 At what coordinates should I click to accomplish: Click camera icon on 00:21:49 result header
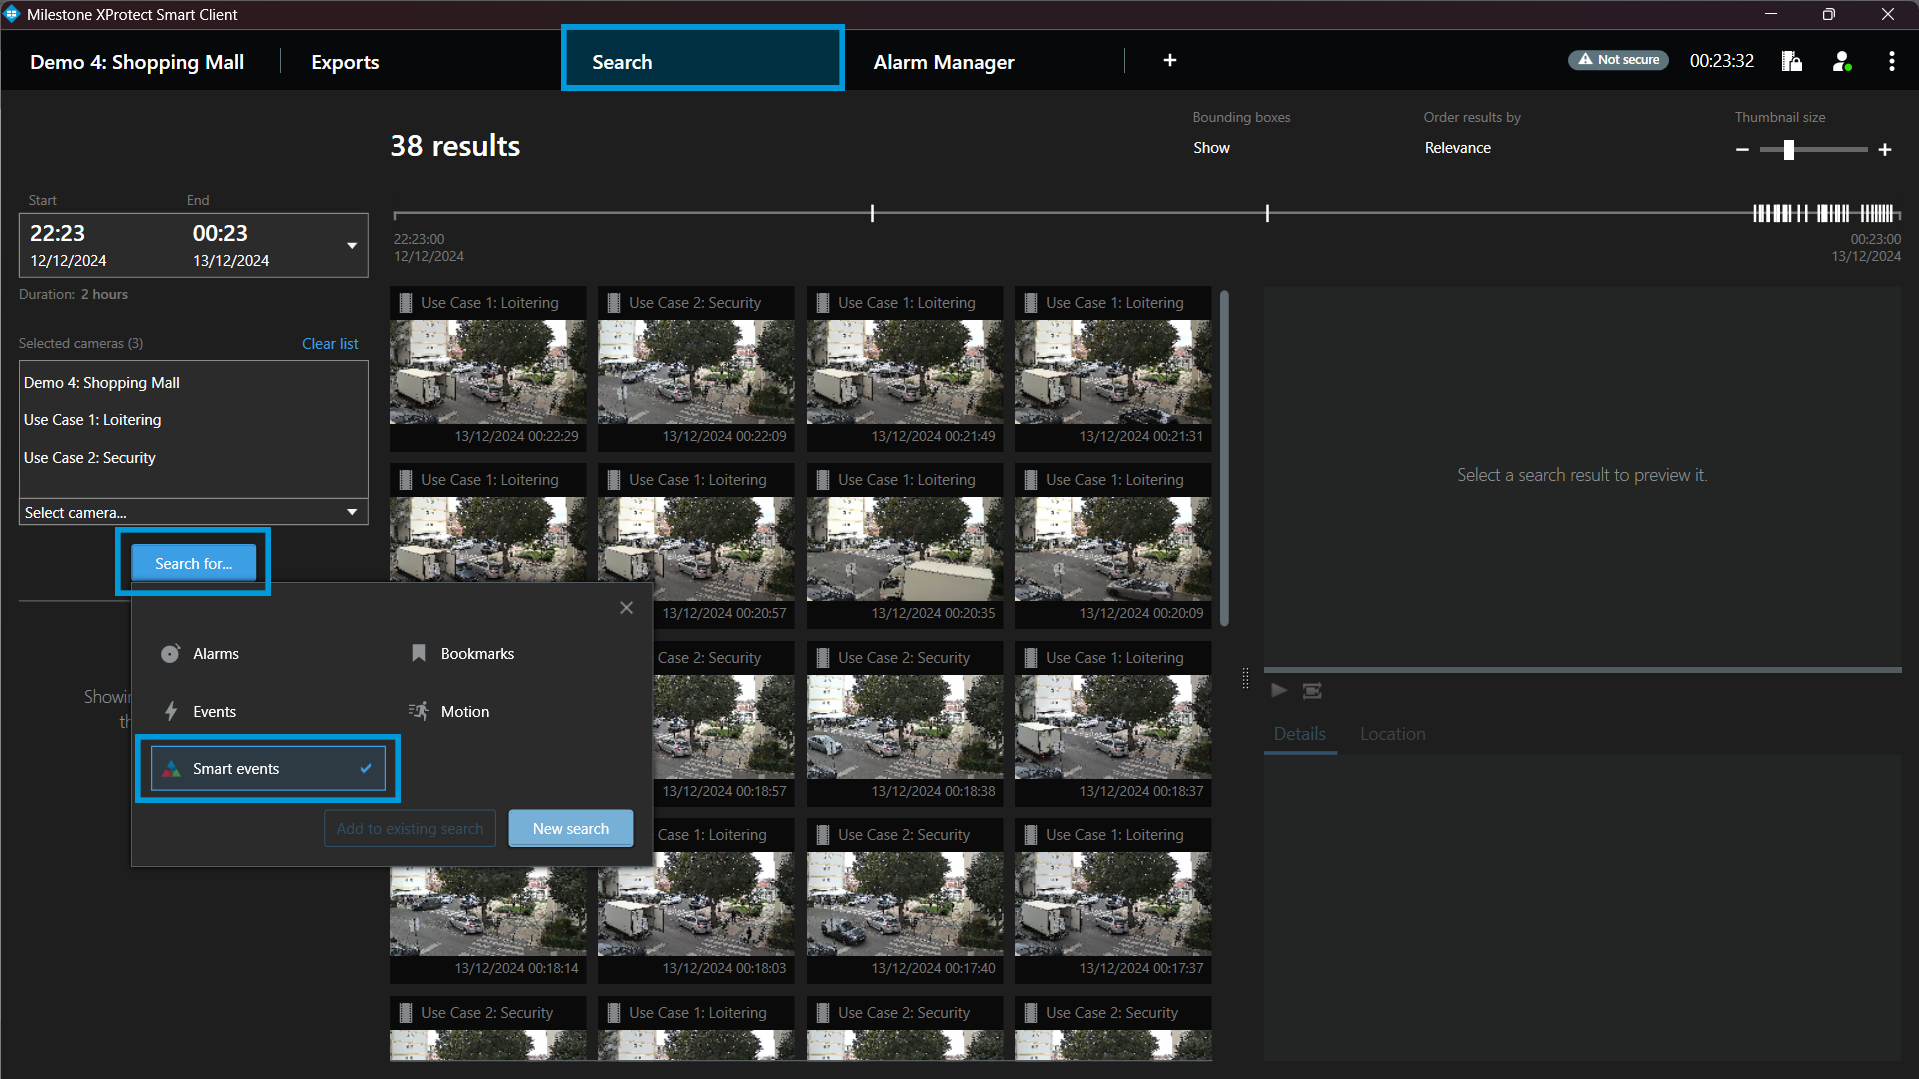(822, 303)
